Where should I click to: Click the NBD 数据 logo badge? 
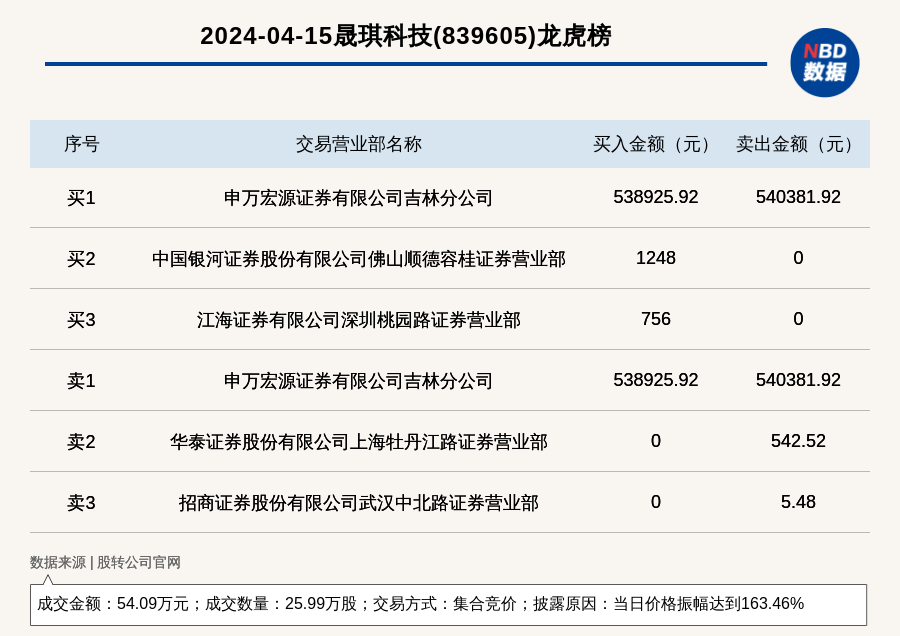tap(824, 63)
